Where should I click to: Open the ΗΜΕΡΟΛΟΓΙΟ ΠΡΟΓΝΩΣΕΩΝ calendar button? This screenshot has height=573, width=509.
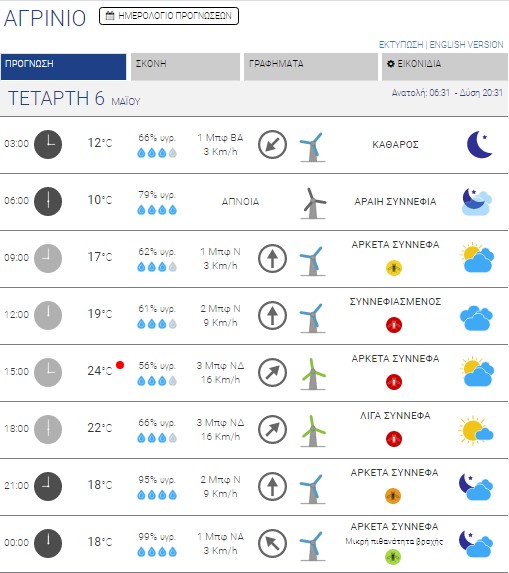pos(169,16)
